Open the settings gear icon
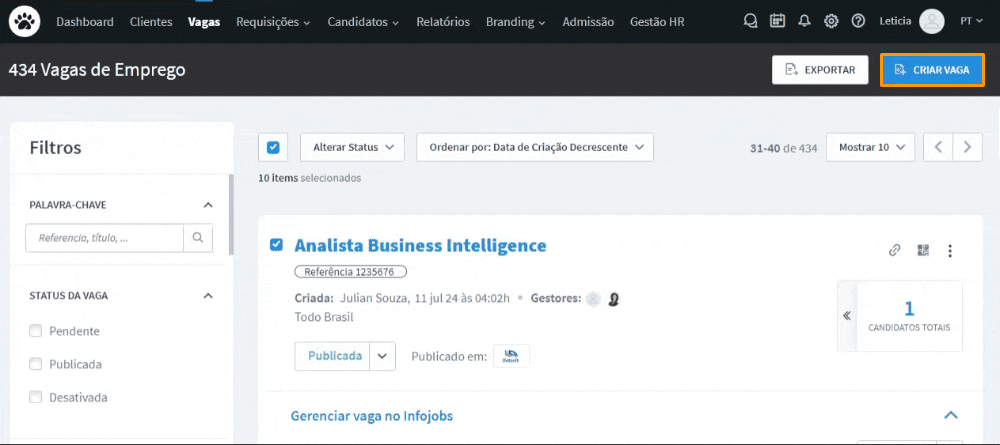Screen dimensions: 1000x445 [x=831, y=21]
